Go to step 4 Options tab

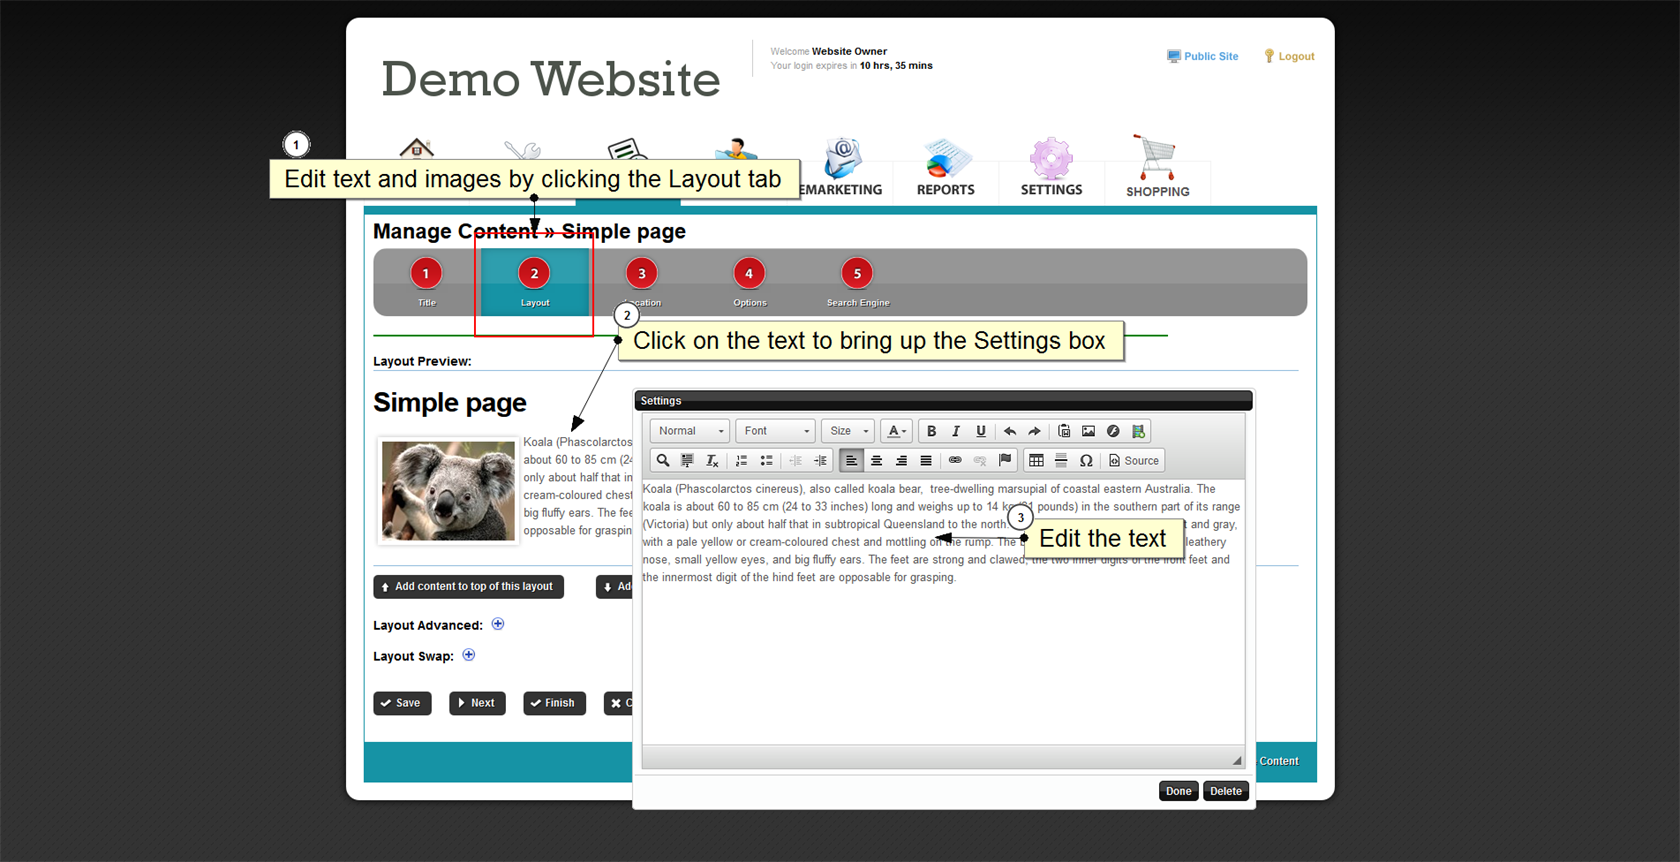[749, 274]
